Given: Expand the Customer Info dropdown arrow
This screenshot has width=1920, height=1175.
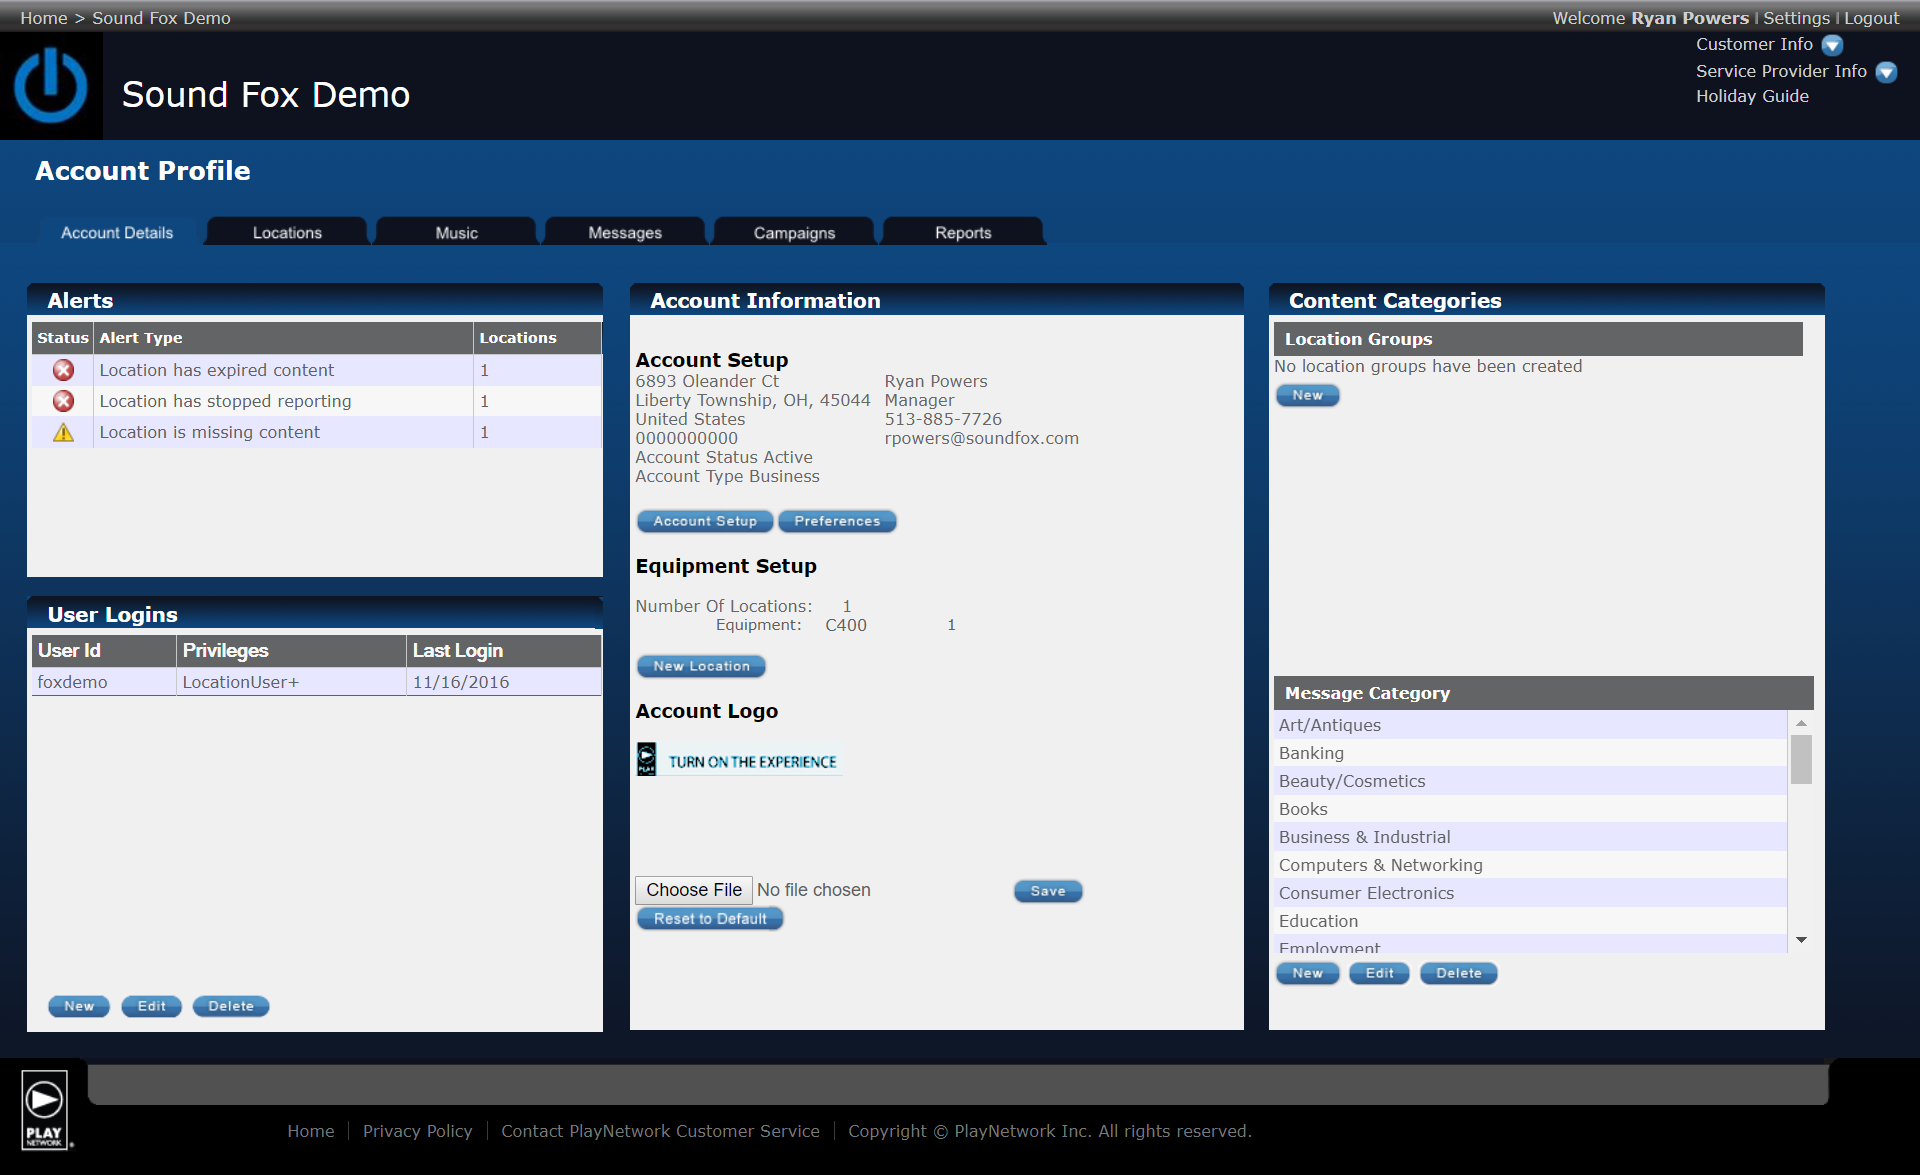Looking at the screenshot, I should pyautogui.click(x=1832, y=45).
